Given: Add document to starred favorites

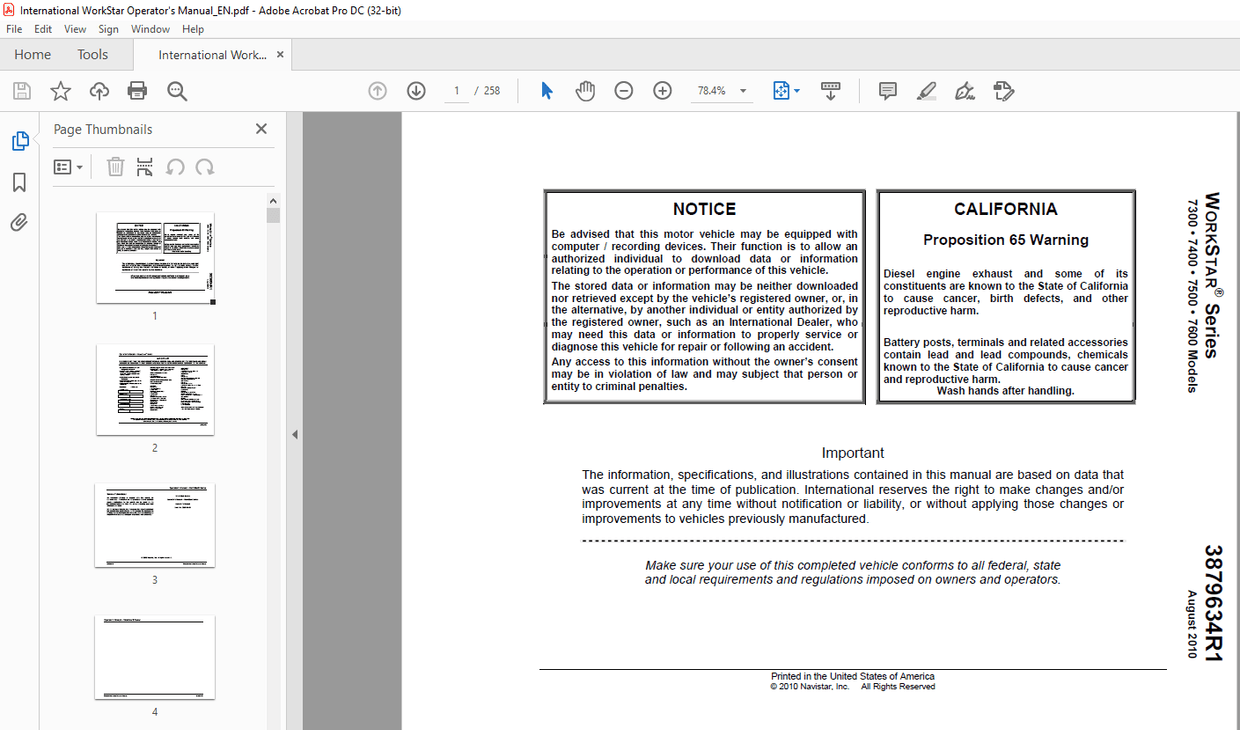Looking at the screenshot, I should tap(61, 91).
